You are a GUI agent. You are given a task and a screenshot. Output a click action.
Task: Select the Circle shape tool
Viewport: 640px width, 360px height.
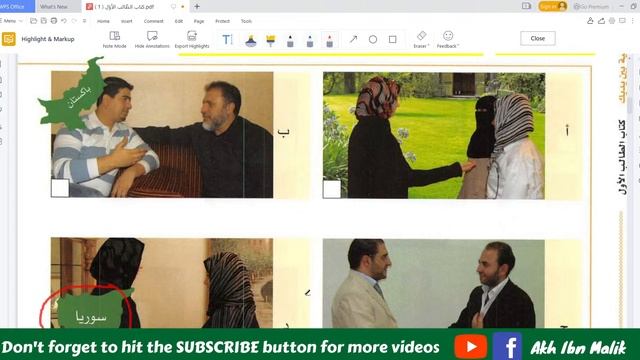click(373, 40)
